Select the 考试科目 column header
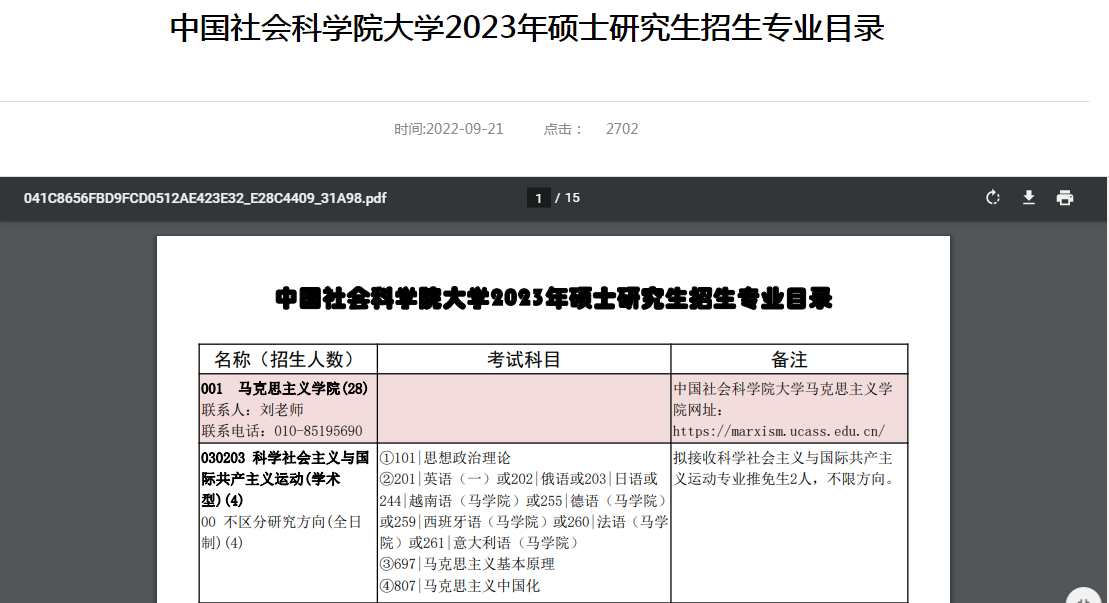Screen dimensions: 1109x603 tap(523, 360)
